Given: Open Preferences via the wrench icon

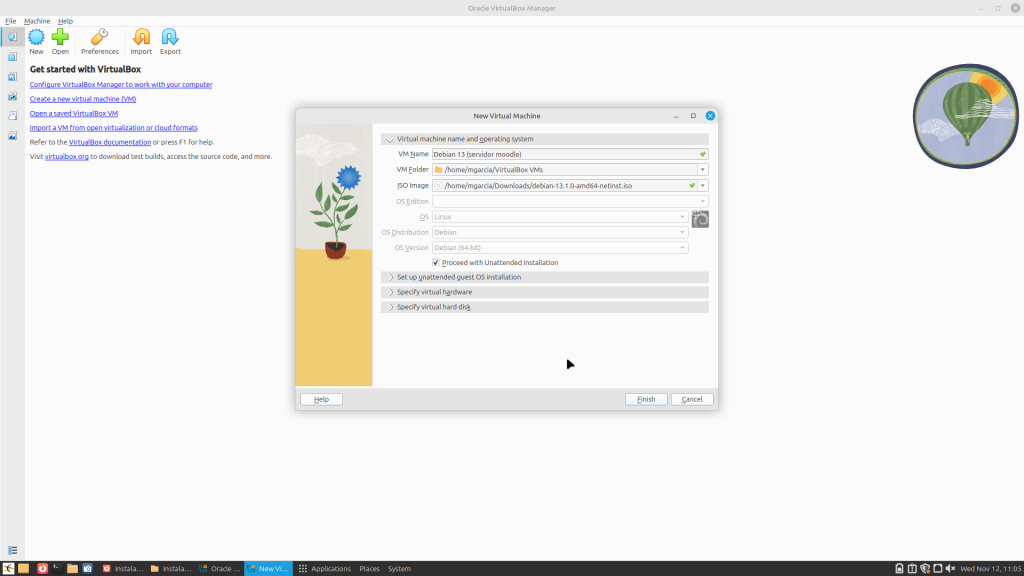Looking at the screenshot, I should pyautogui.click(x=99, y=38).
